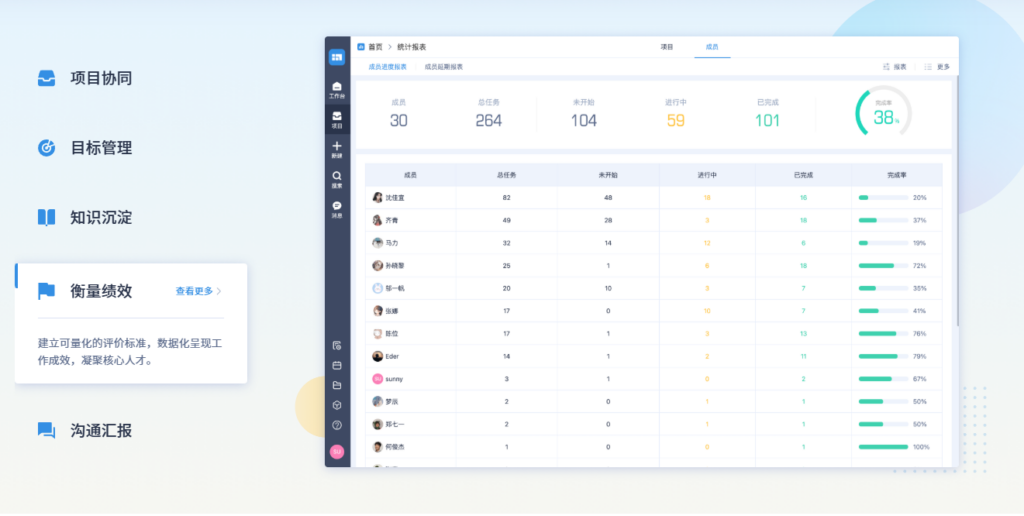Open the pink SU user avatar in sidebar
Viewport: 1024px width, 516px height.
pyautogui.click(x=337, y=451)
